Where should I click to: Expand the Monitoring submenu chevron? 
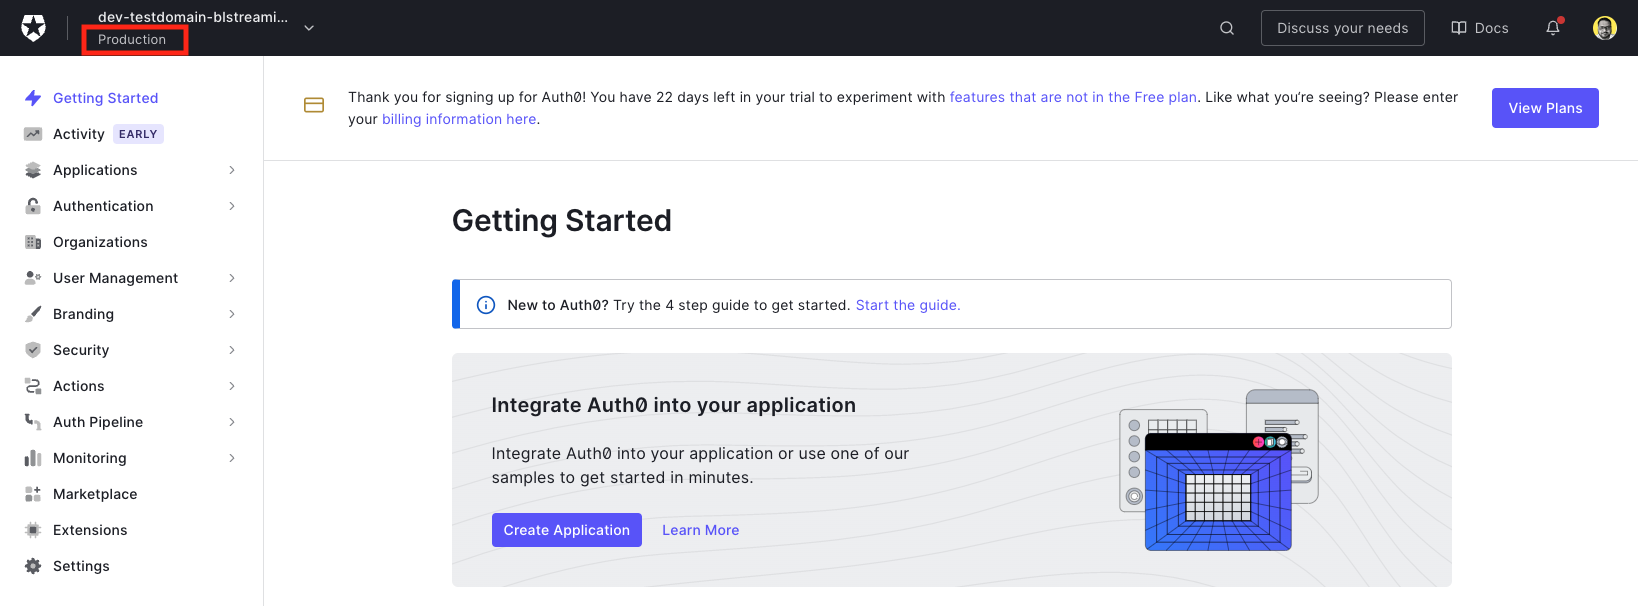(232, 458)
